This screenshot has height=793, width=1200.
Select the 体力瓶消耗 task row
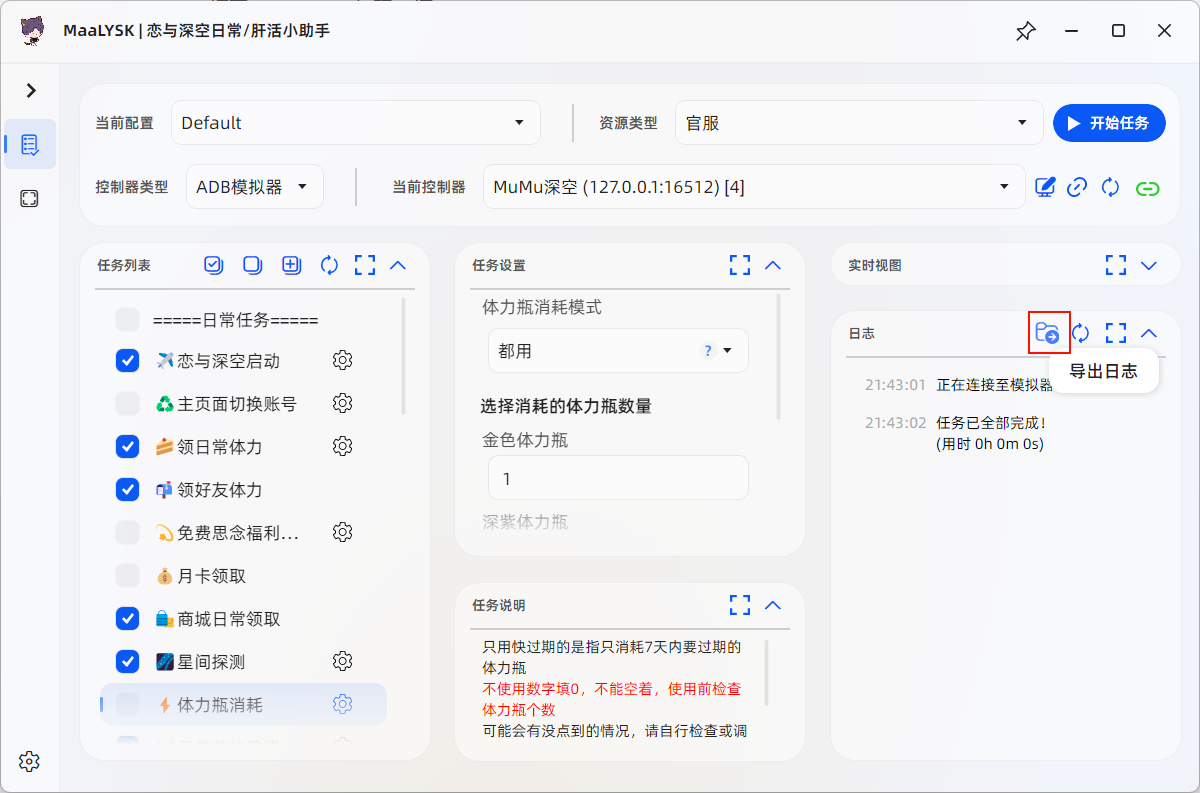(x=243, y=704)
